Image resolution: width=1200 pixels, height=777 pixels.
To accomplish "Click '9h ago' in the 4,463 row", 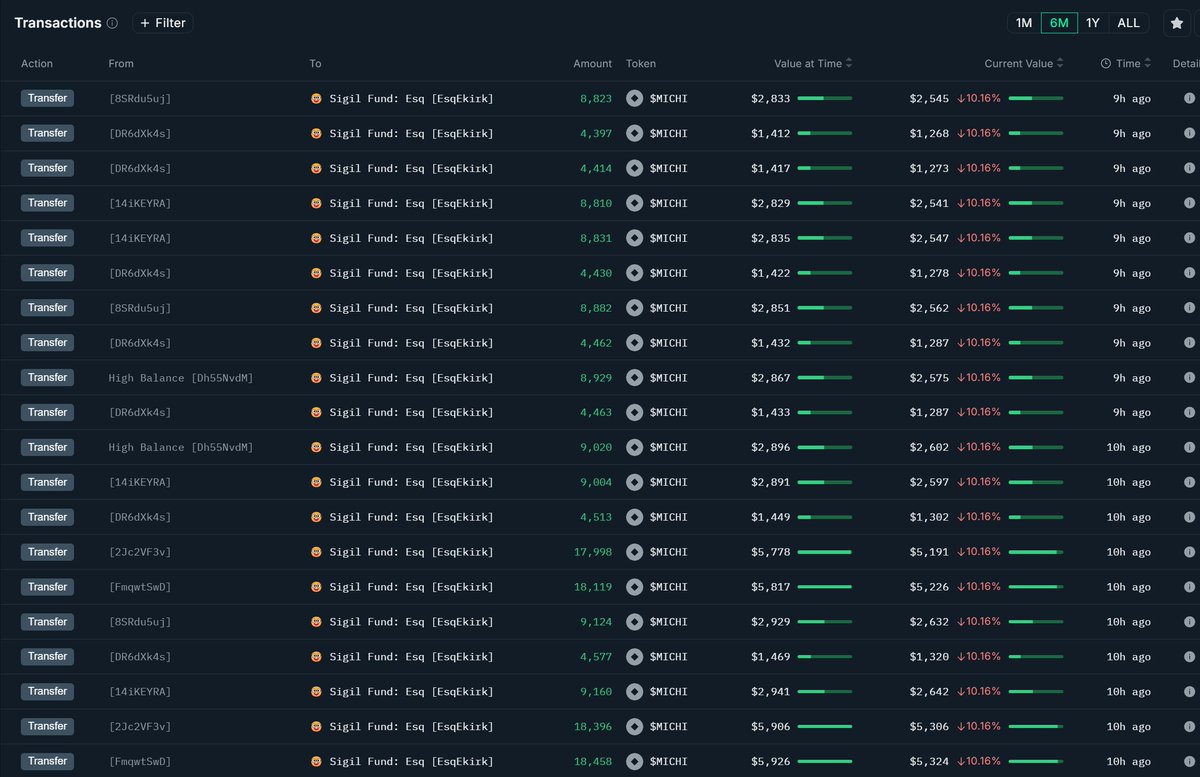I will point(1132,413).
